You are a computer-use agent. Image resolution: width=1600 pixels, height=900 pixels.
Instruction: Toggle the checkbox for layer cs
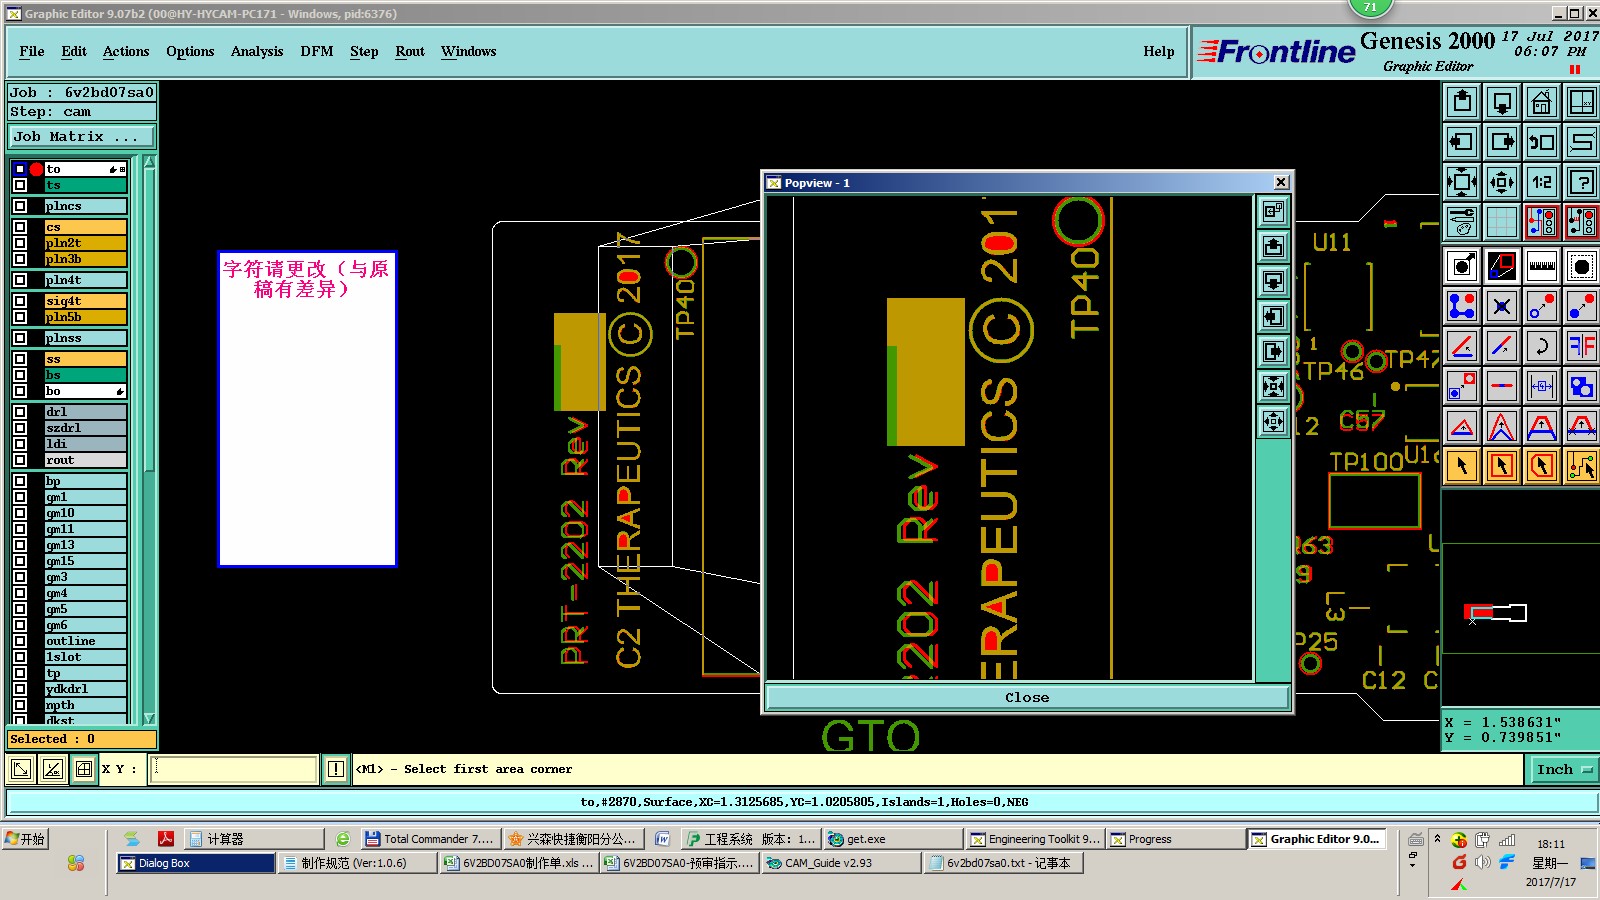tap(20, 227)
